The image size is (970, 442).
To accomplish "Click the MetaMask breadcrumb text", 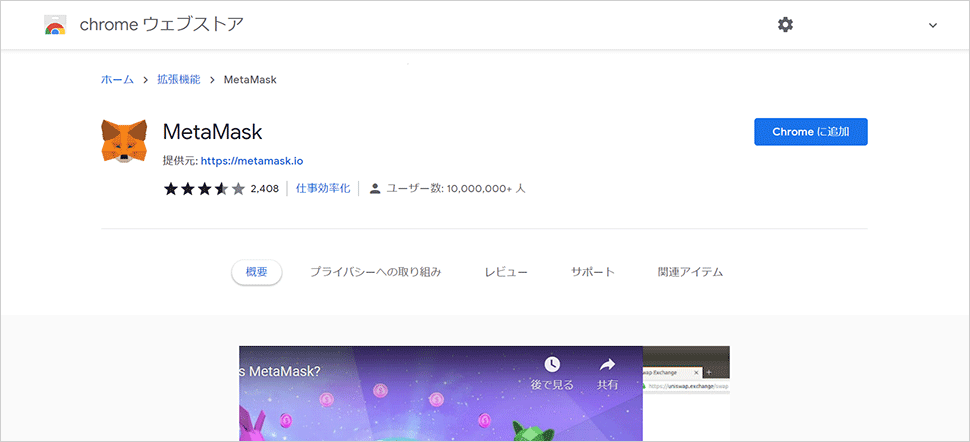I will point(250,80).
